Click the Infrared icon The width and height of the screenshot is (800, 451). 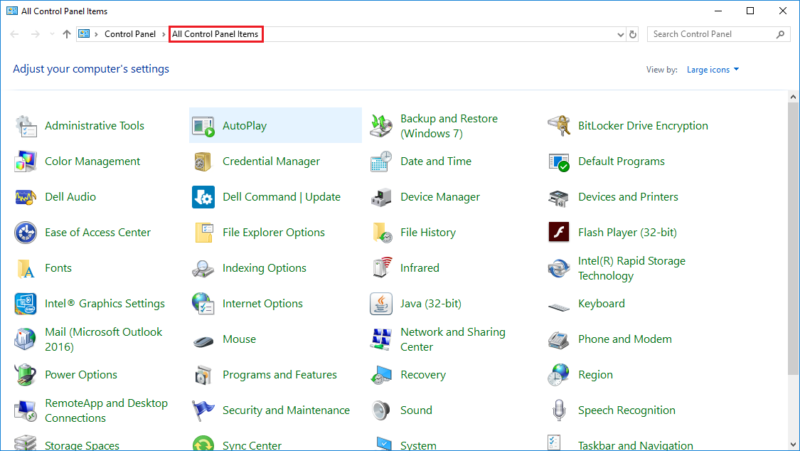(x=381, y=268)
